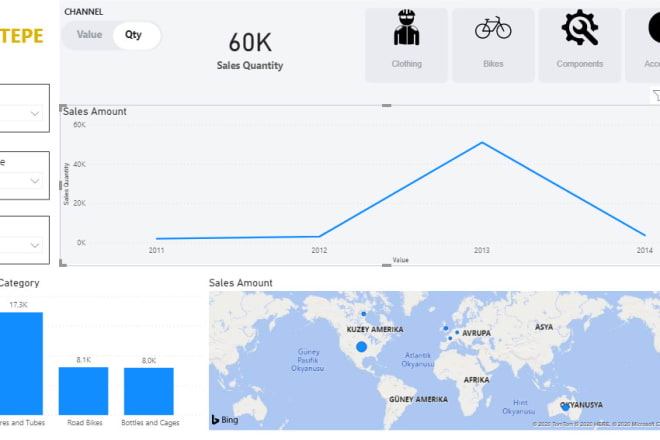Switch channel toggle to Value

[89, 35]
